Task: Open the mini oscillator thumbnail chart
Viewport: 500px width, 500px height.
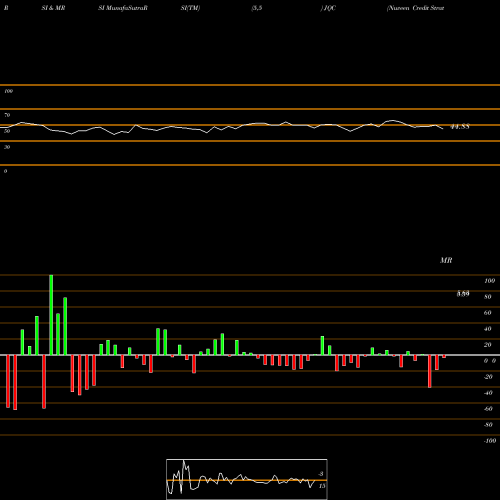Action: 247,479
